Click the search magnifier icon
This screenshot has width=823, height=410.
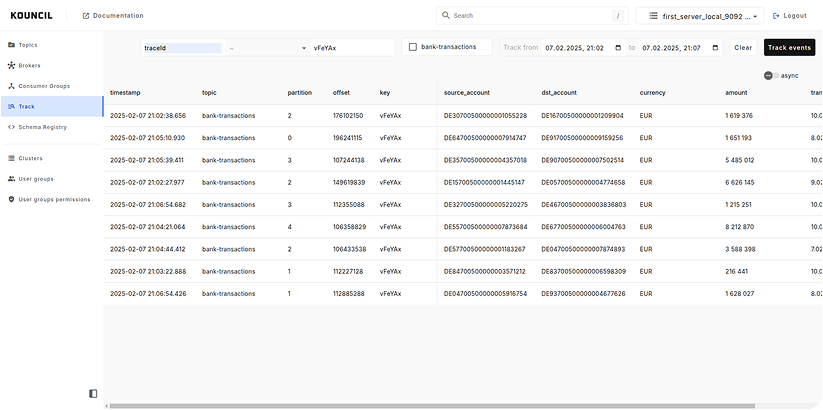[x=446, y=15]
